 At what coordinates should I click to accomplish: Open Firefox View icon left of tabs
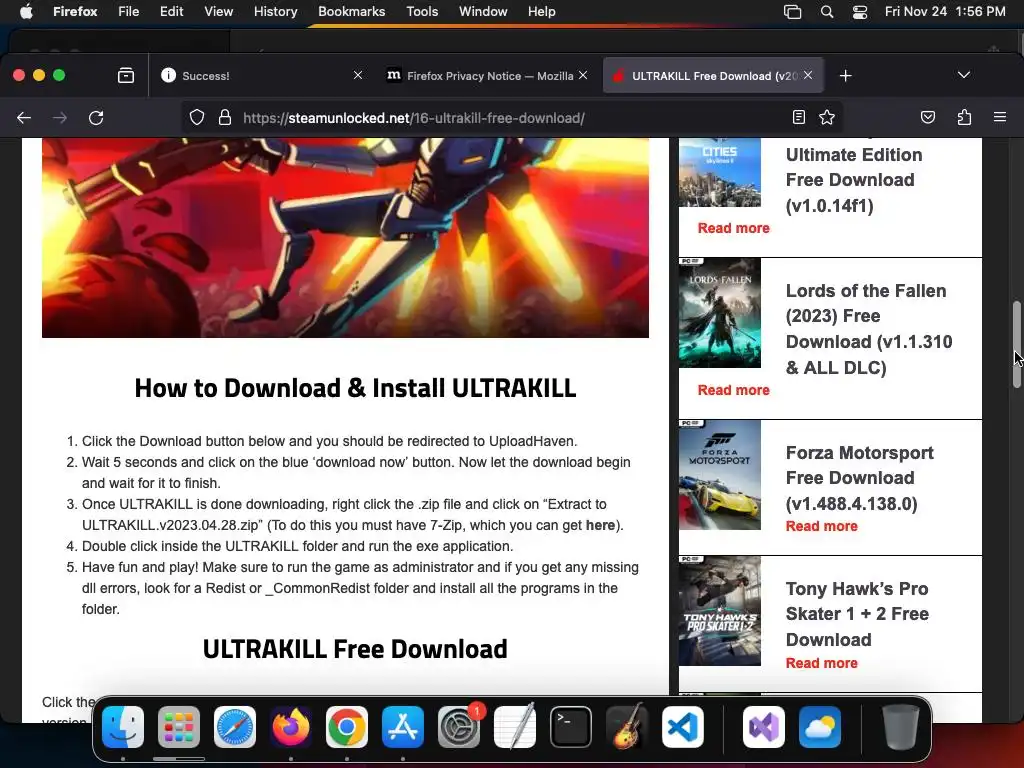pyautogui.click(x=126, y=76)
